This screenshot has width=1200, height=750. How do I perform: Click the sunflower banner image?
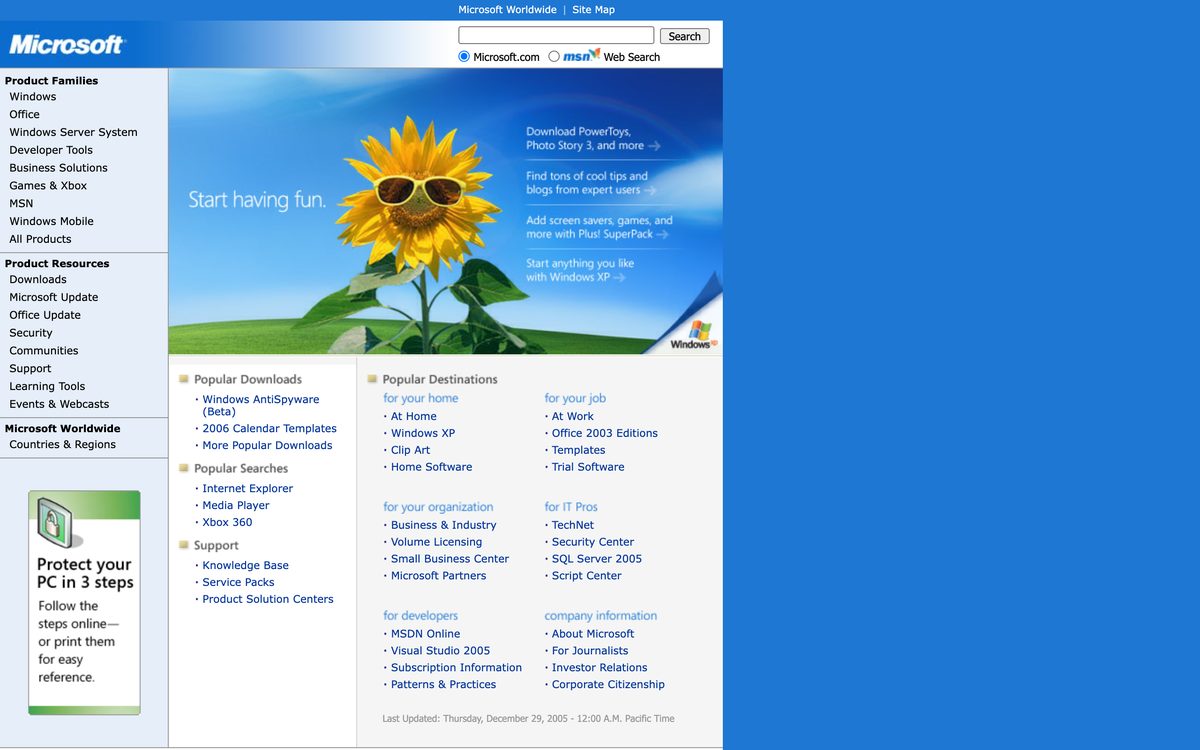click(x=445, y=211)
